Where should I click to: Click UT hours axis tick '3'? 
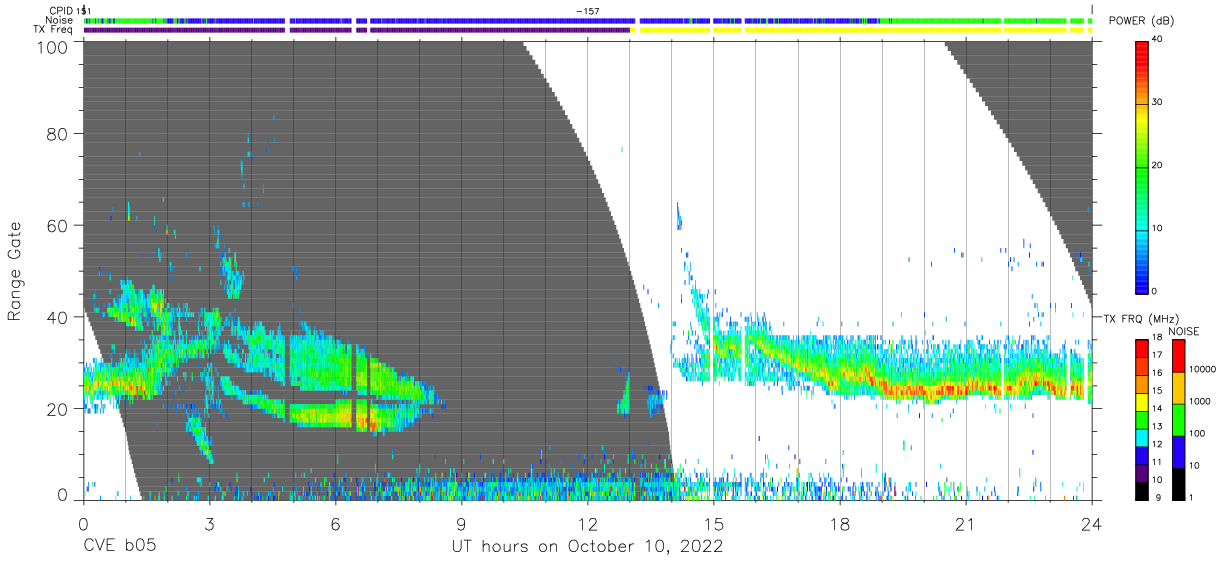click(x=210, y=523)
